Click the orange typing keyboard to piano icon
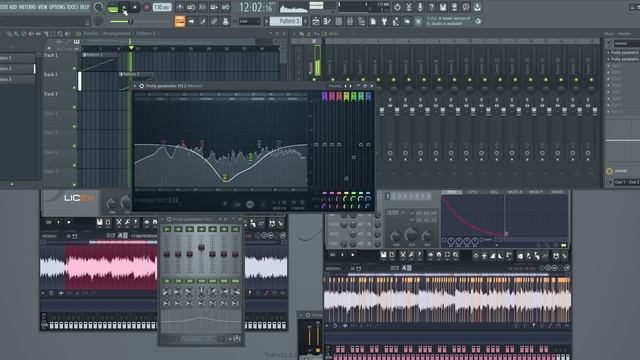Viewport: 640px width, 360px height. (180, 21)
